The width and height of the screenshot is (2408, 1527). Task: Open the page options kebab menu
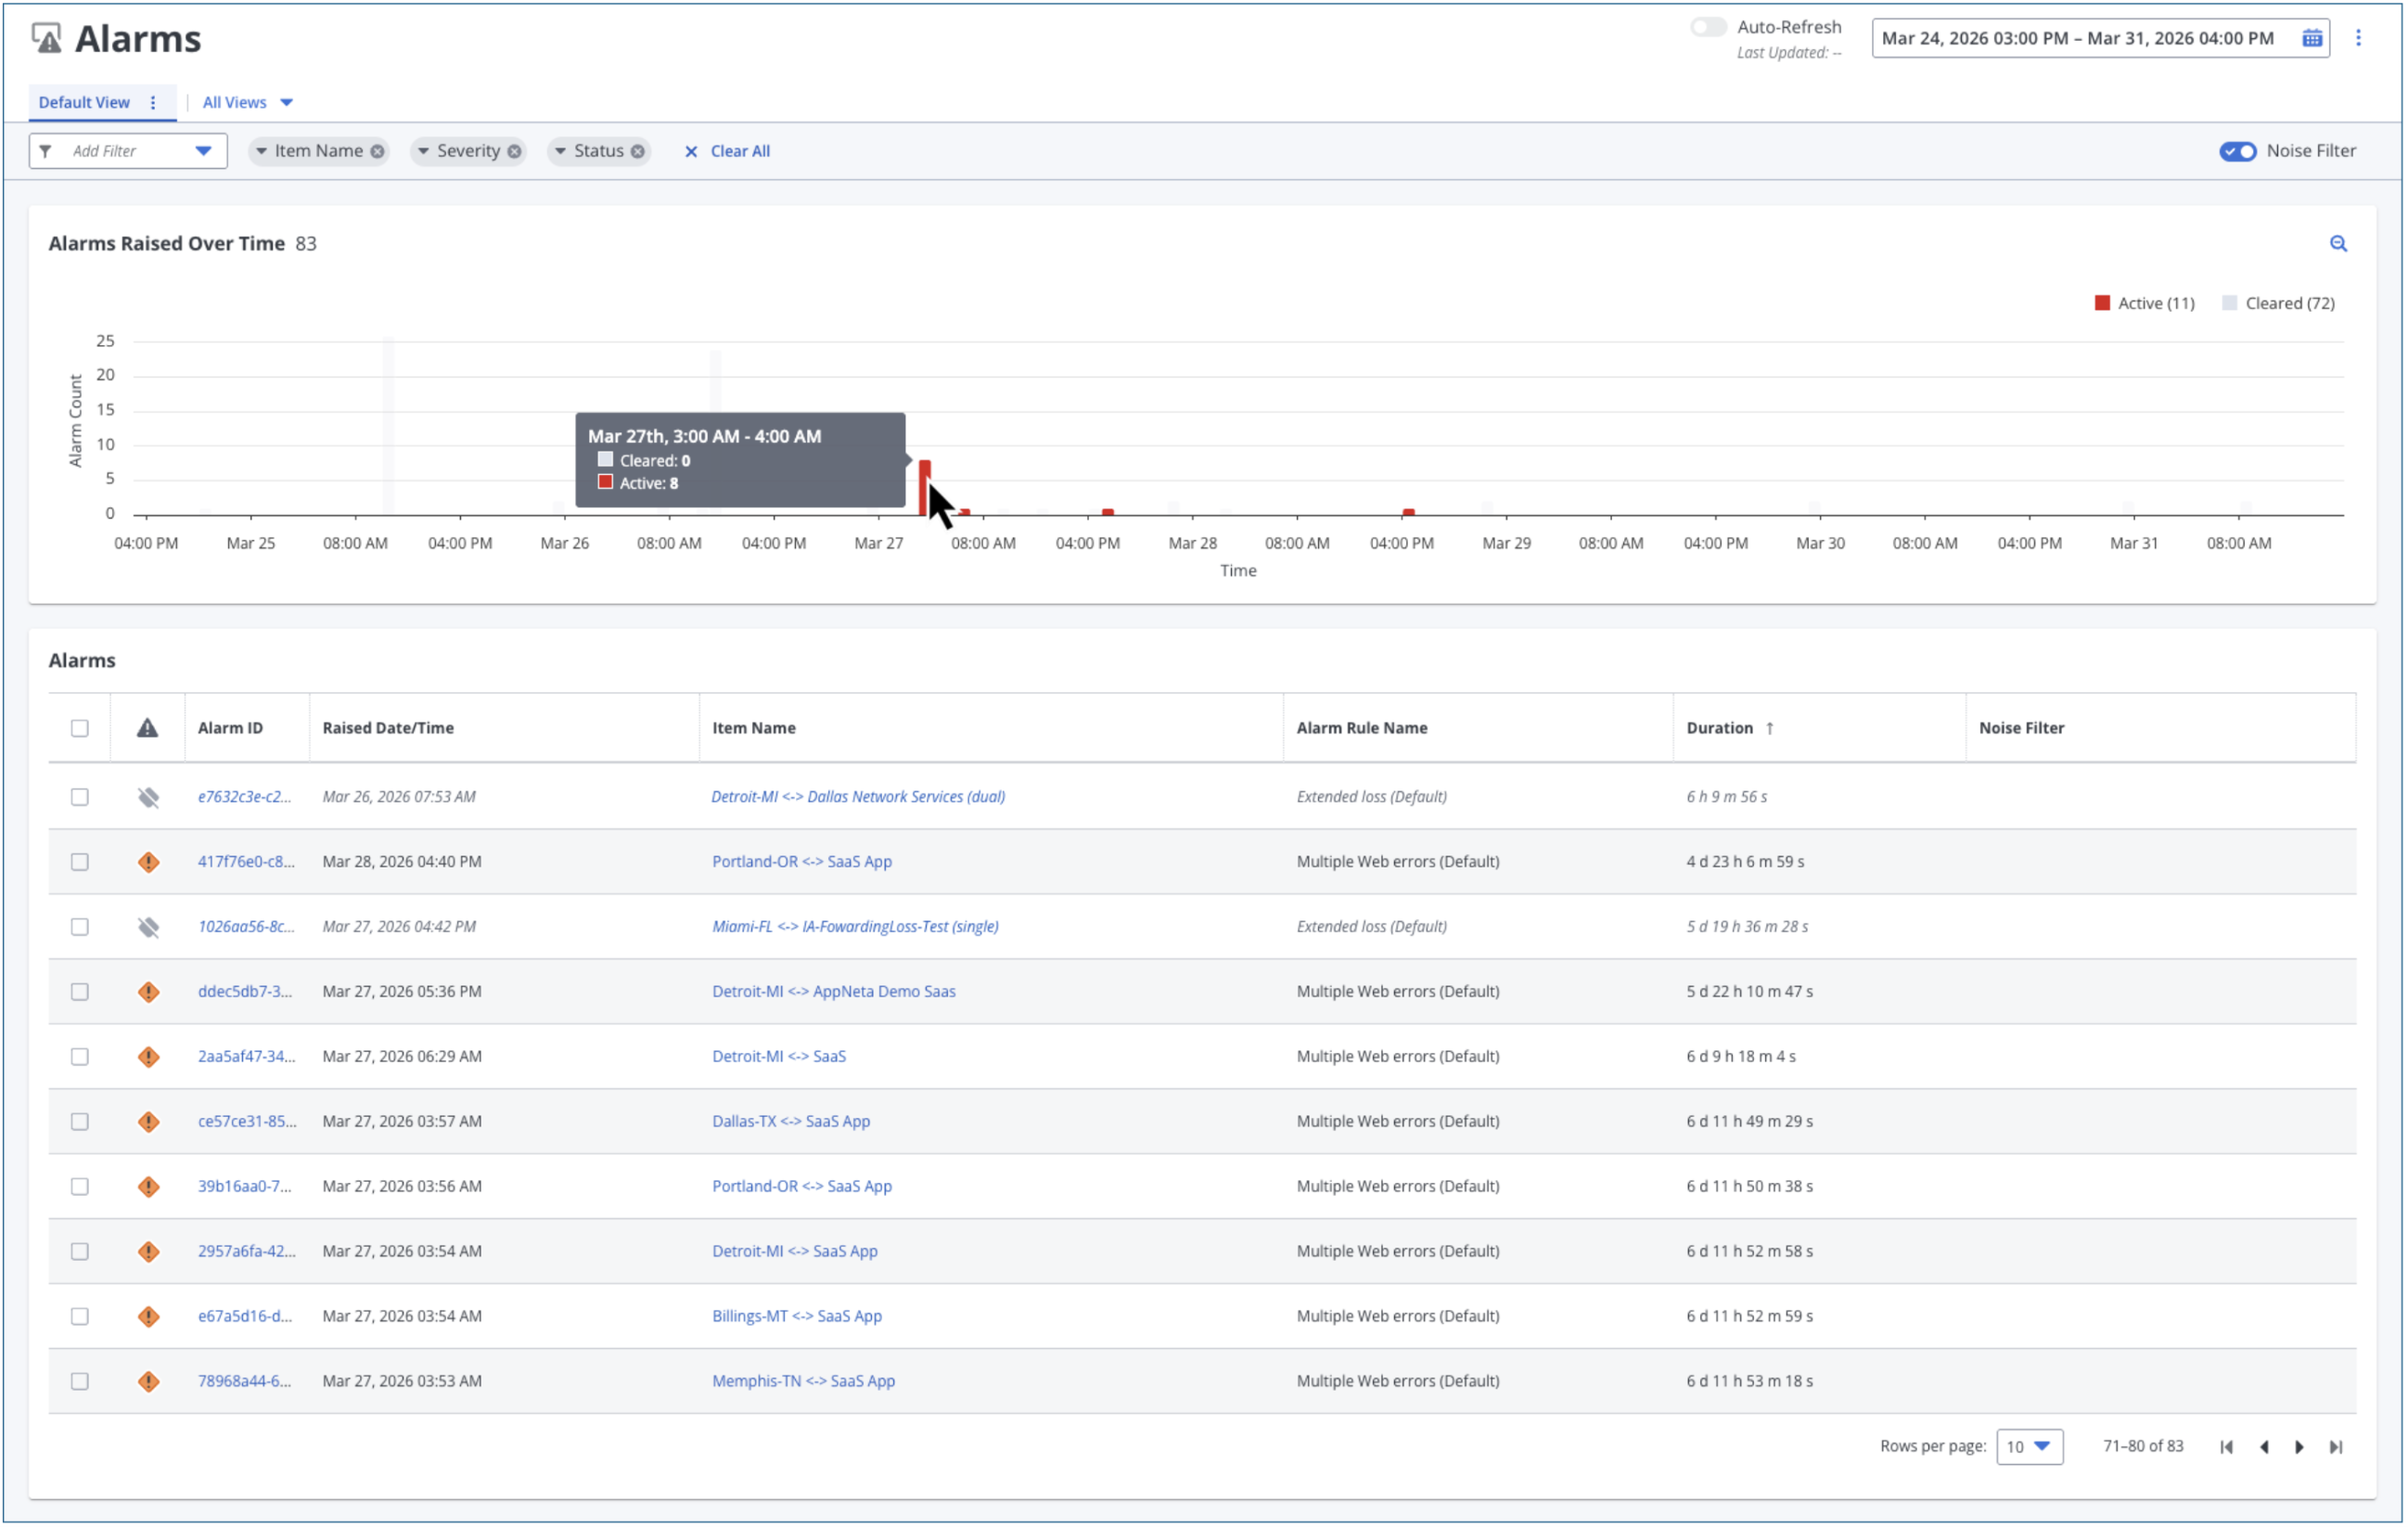pos(2358,38)
